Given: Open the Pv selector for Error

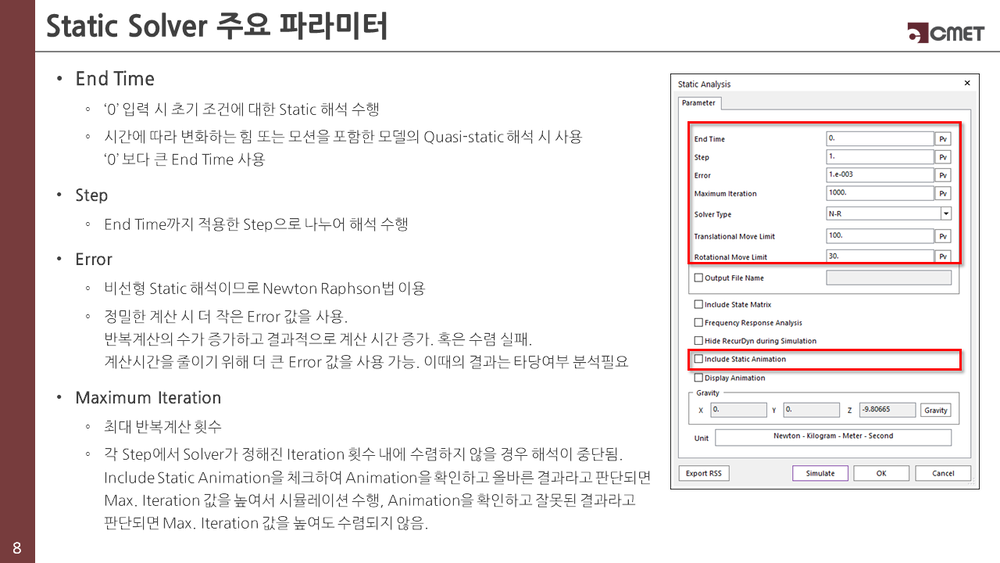Looking at the screenshot, I should point(942,175).
